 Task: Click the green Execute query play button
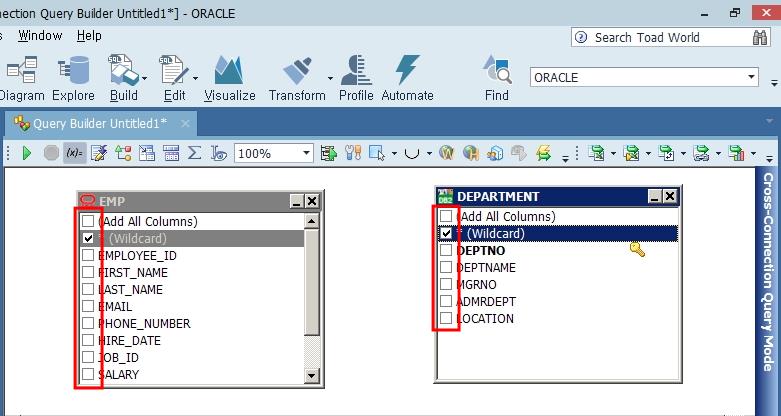[x=27, y=153]
